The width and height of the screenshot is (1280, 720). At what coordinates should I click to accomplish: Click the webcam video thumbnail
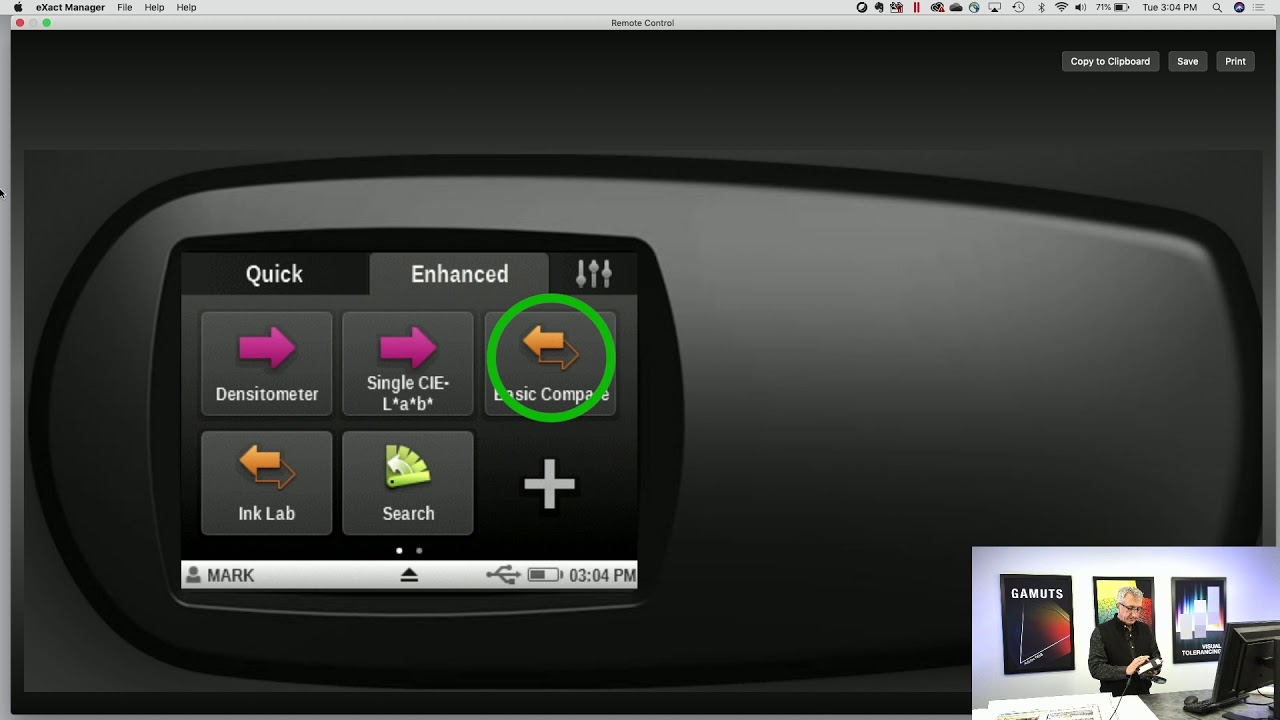tap(1126, 632)
